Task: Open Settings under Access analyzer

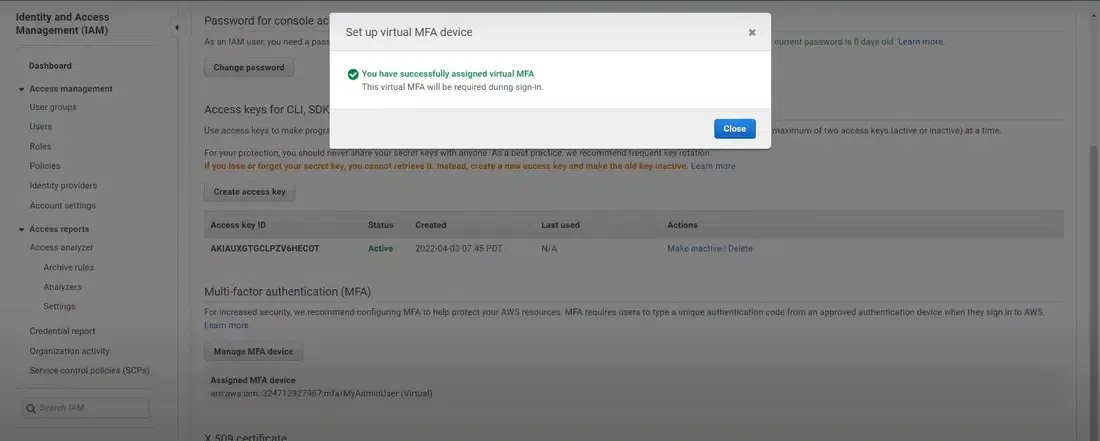Action: click(x=59, y=306)
